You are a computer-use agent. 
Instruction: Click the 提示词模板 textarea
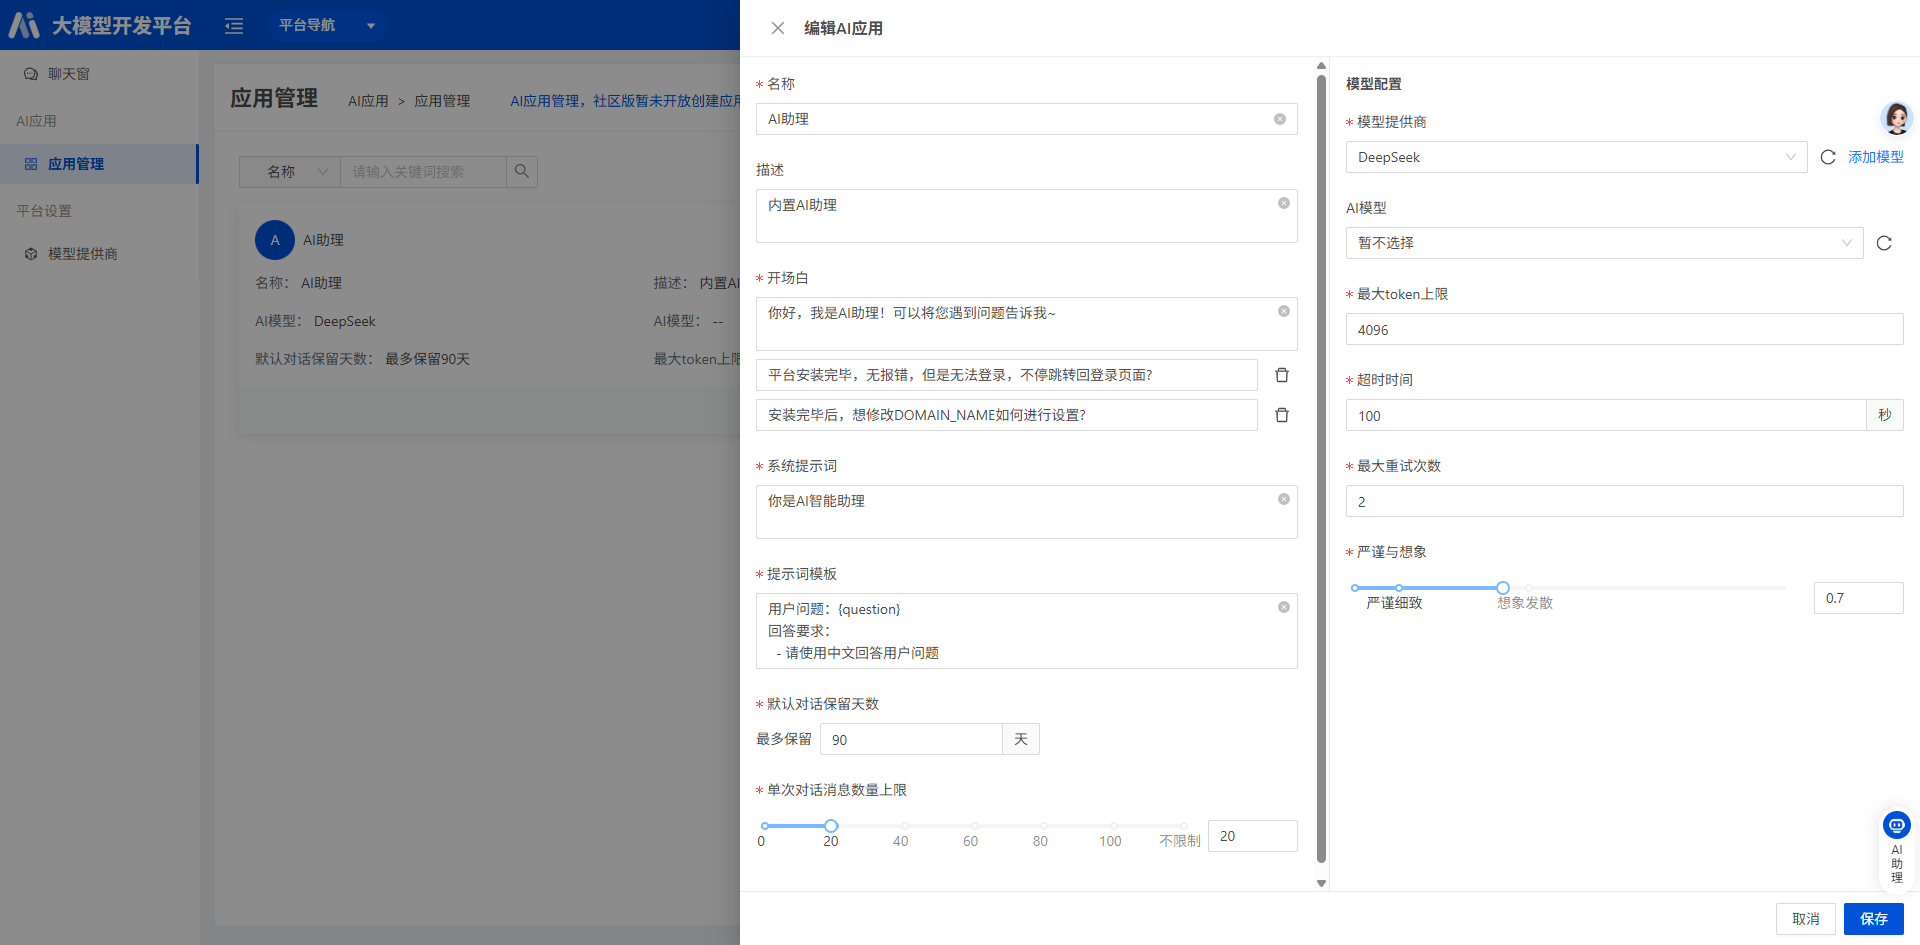tap(1026, 631)
